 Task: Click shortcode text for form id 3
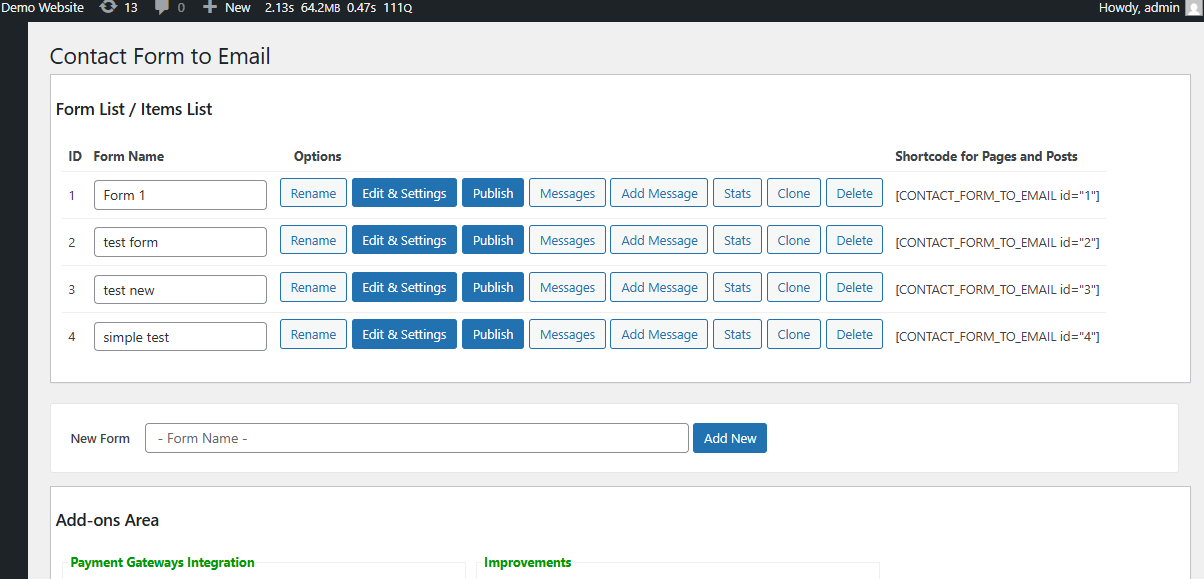click(997, 290)
